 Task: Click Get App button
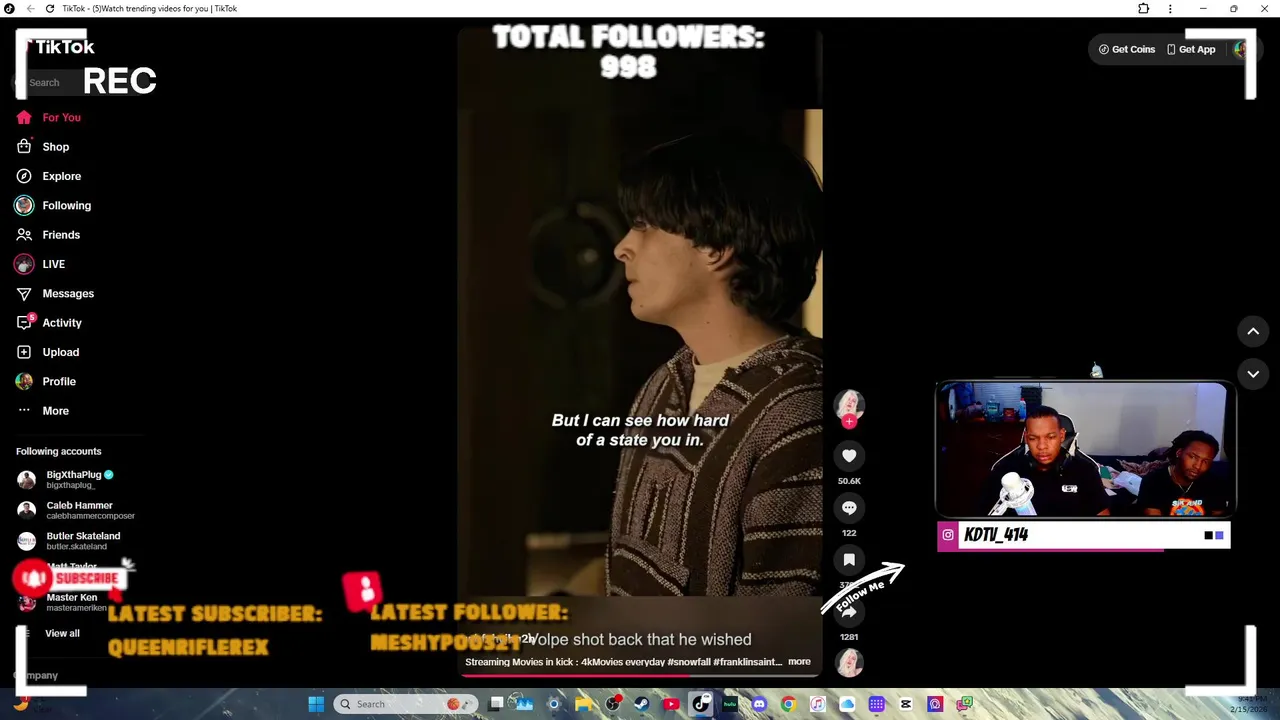(x=1191, y=49)
